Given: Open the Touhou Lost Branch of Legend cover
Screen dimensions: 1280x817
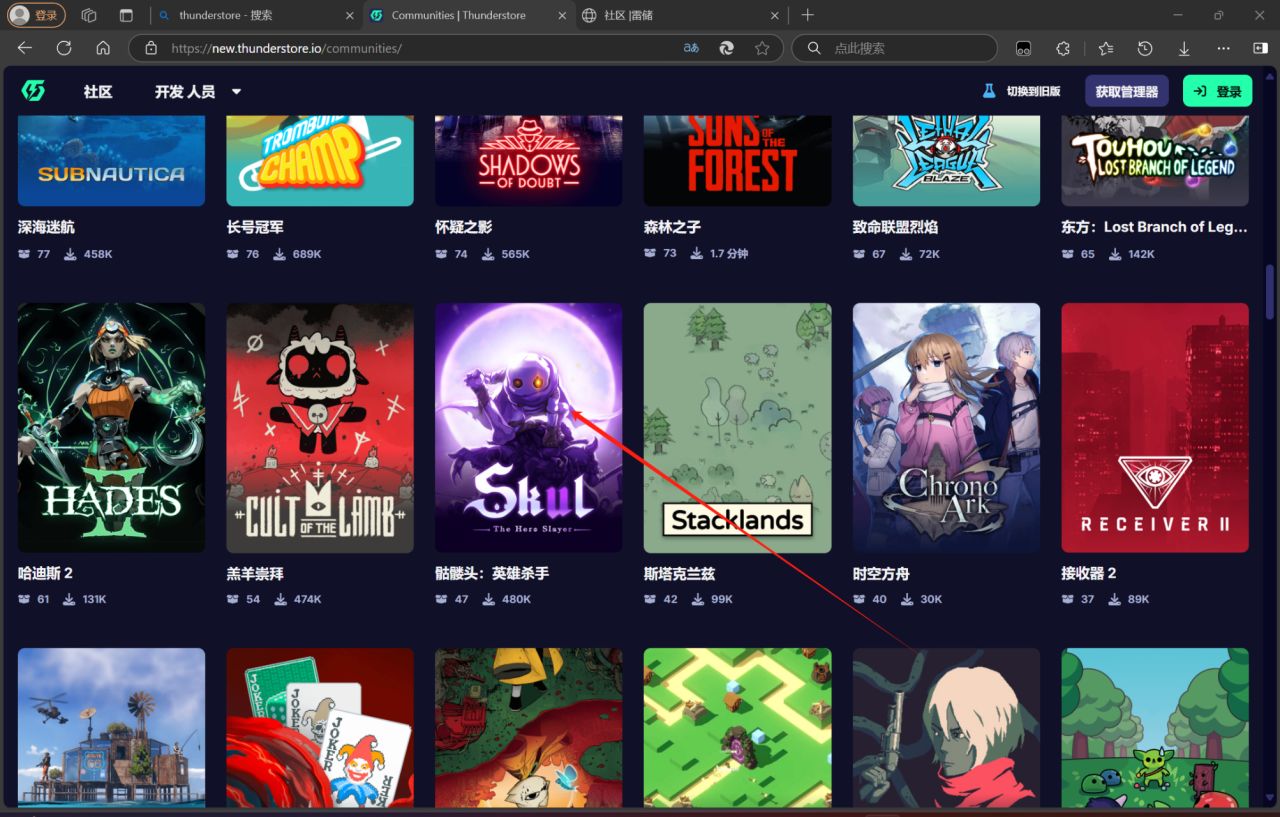Looking at the screenshot, I should click(1155, 161).
